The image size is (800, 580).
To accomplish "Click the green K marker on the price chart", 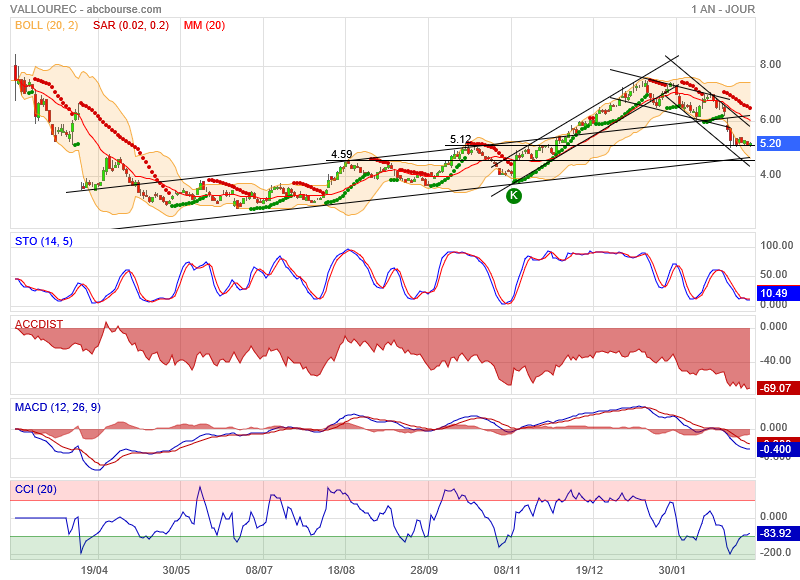I will click(514, 195).
